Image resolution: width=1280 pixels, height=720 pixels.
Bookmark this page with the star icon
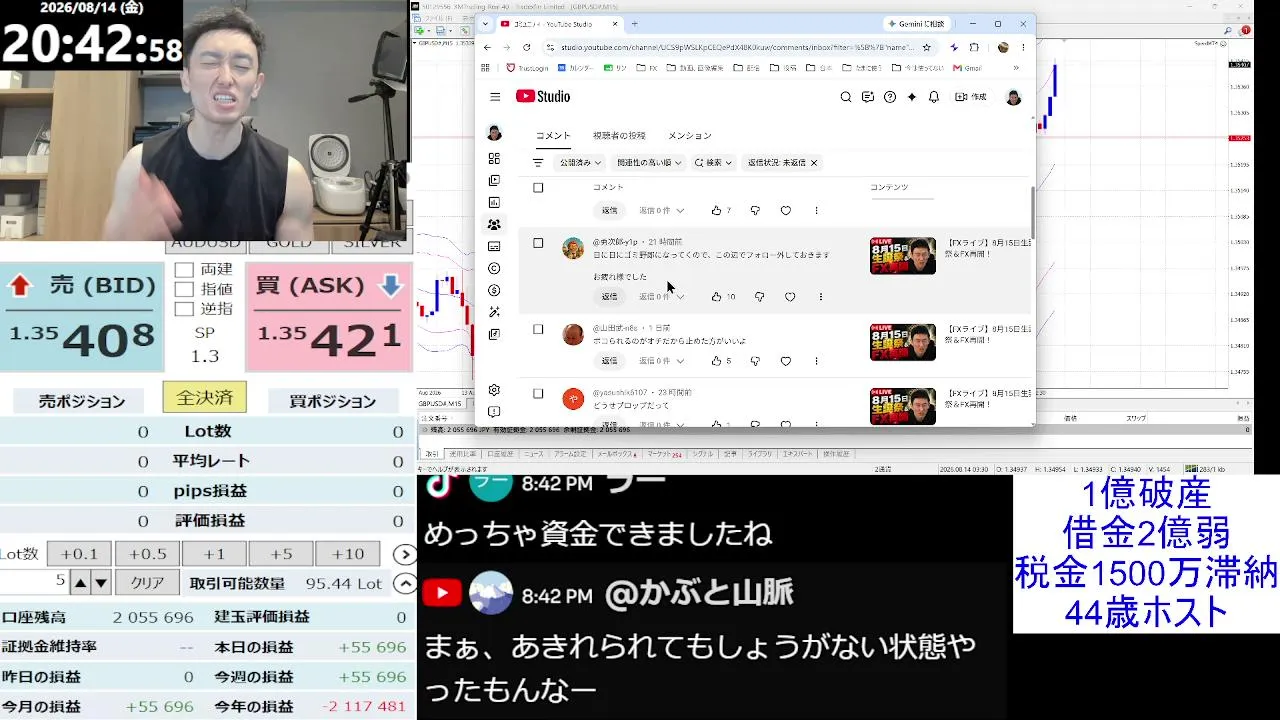(x=927, y=47)
